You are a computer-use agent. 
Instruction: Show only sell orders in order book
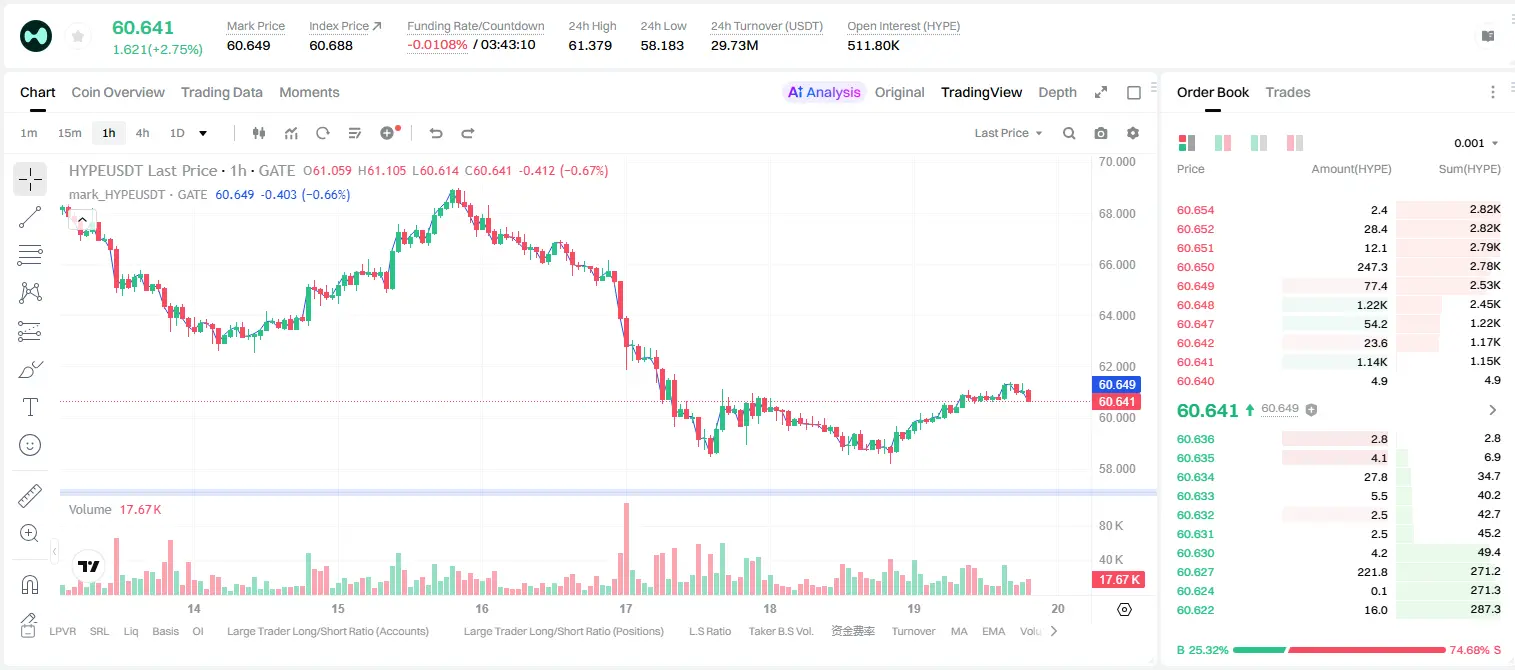pos(1295,143)
